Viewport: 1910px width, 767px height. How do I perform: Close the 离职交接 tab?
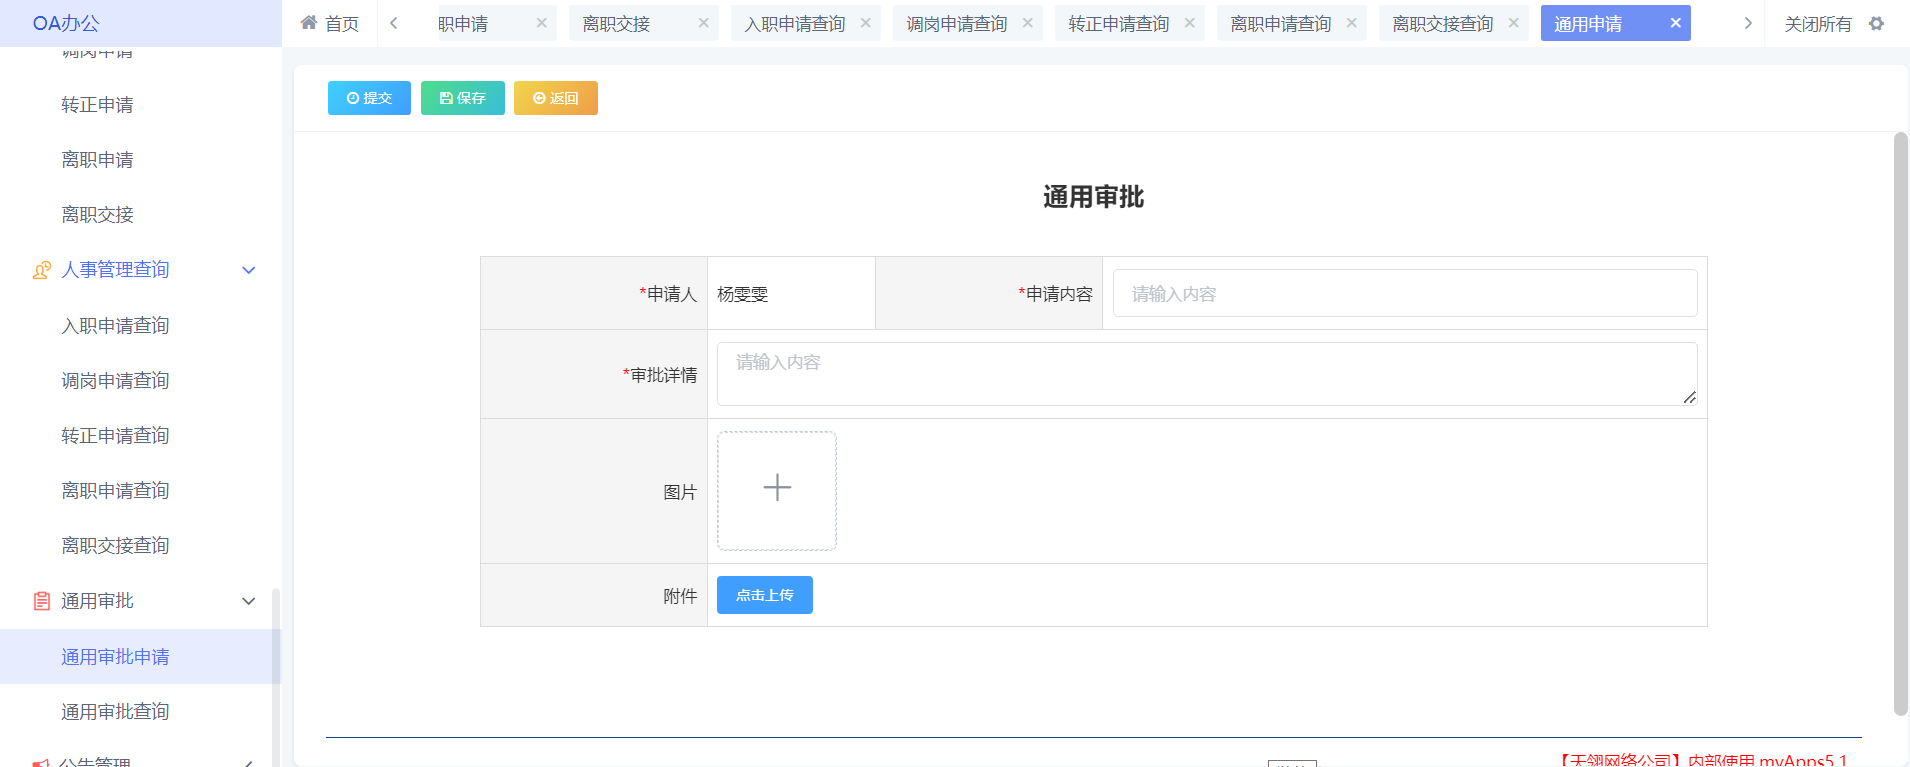point(703,23)
